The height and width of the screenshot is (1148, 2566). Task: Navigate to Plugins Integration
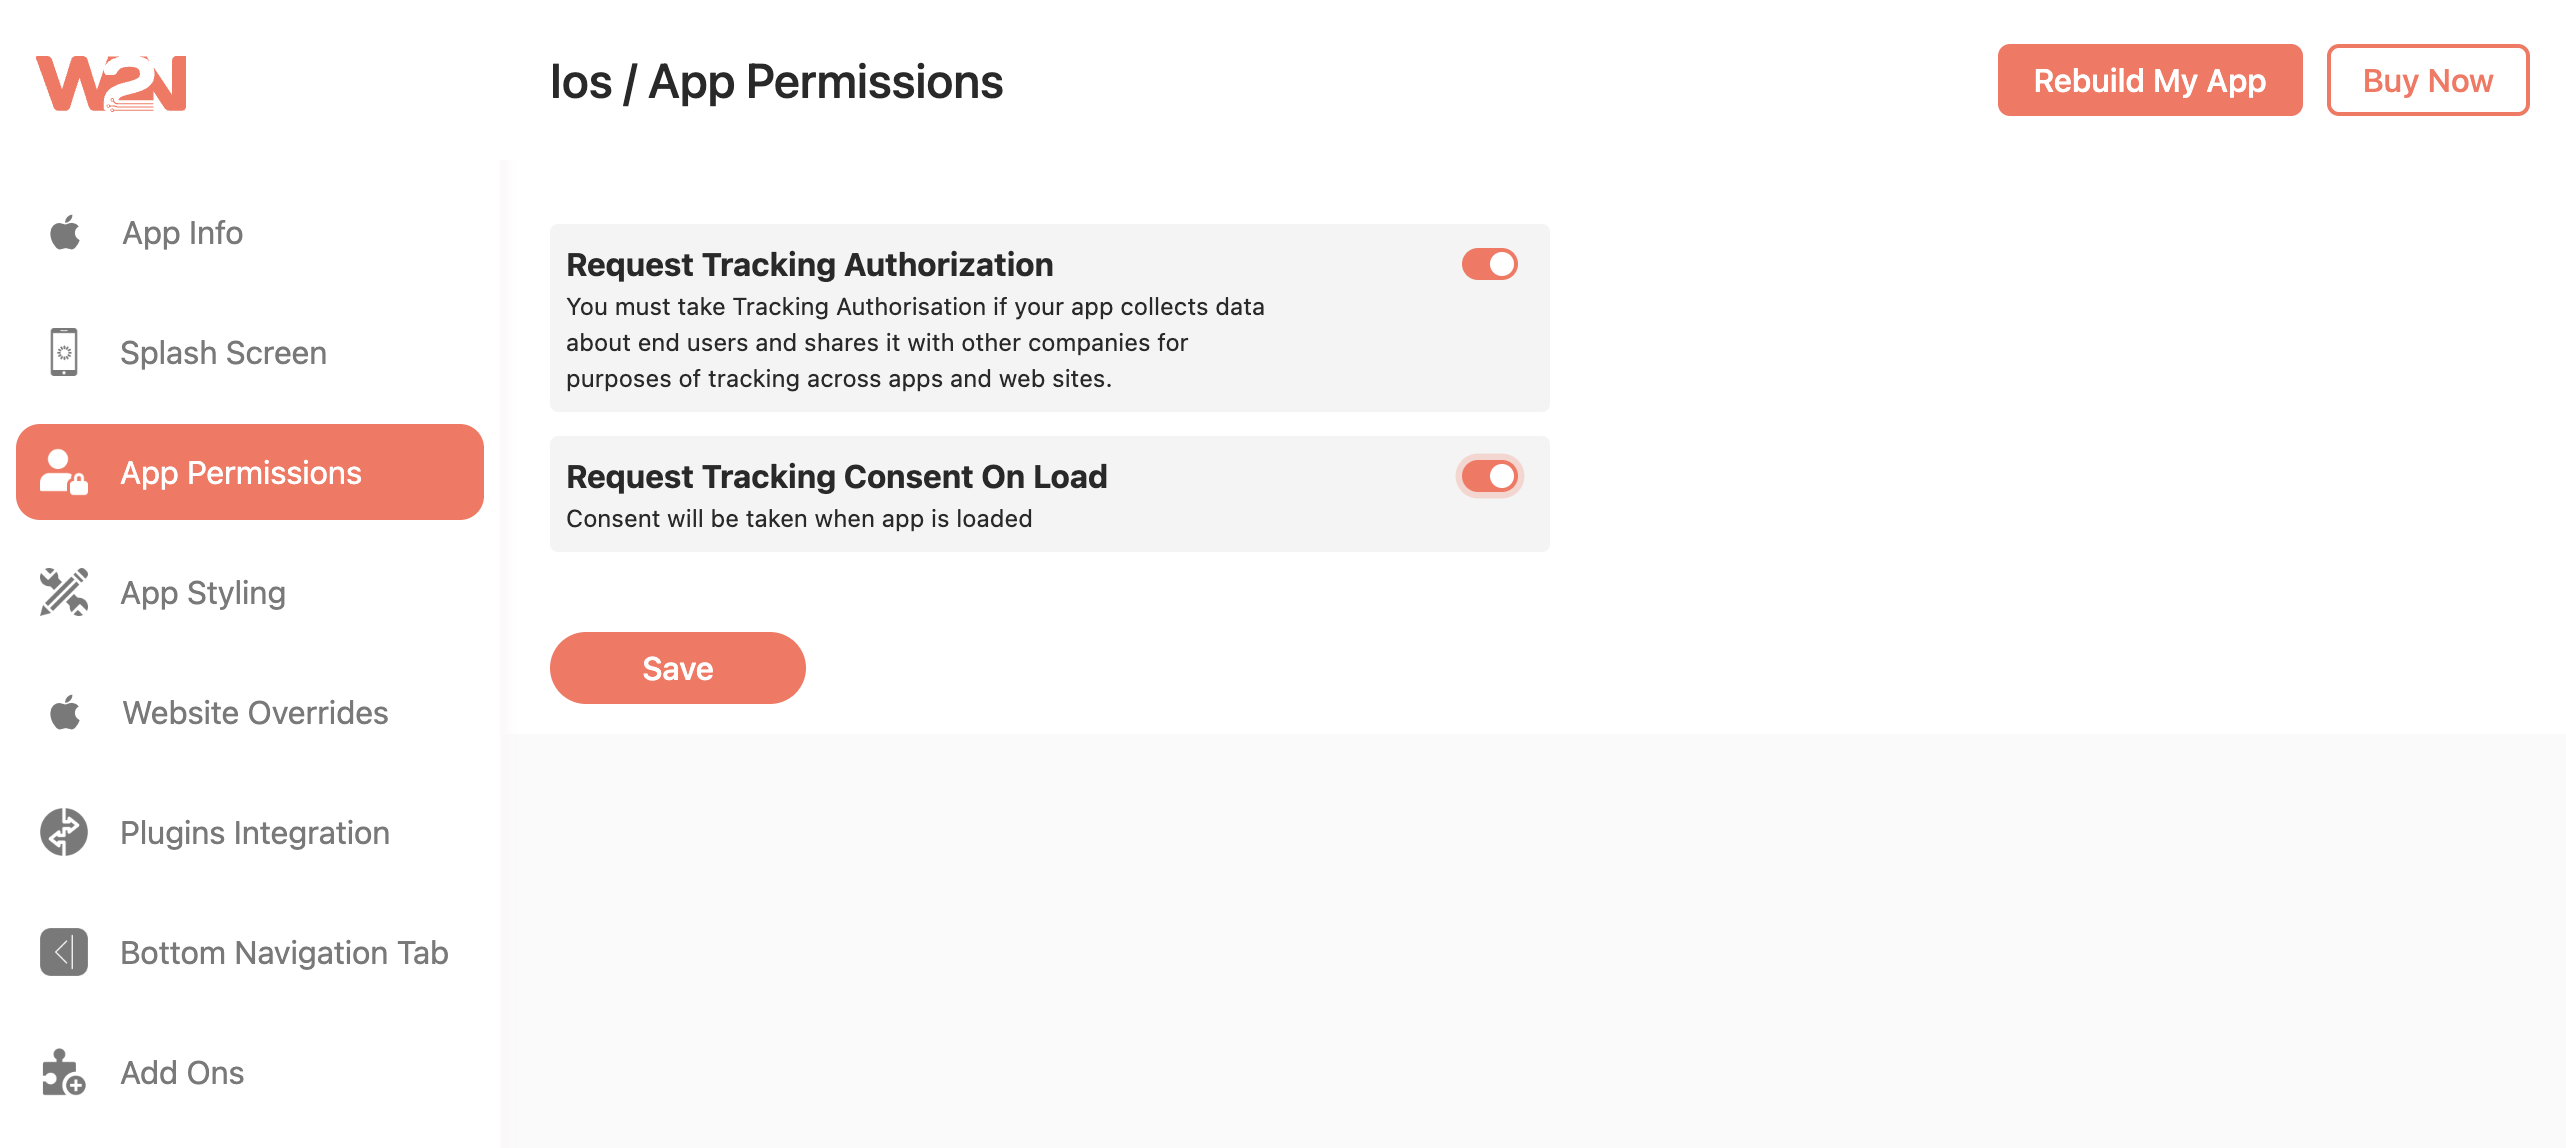tap(255, 833)
